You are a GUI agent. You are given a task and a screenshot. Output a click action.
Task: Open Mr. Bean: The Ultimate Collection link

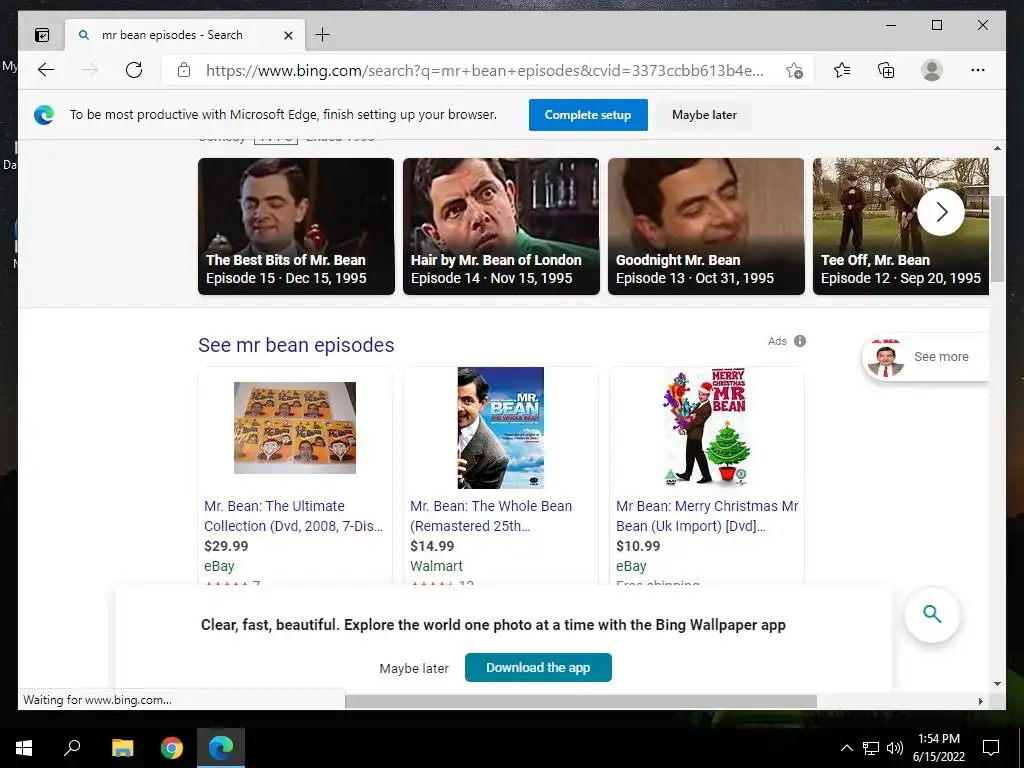(293, 516)
